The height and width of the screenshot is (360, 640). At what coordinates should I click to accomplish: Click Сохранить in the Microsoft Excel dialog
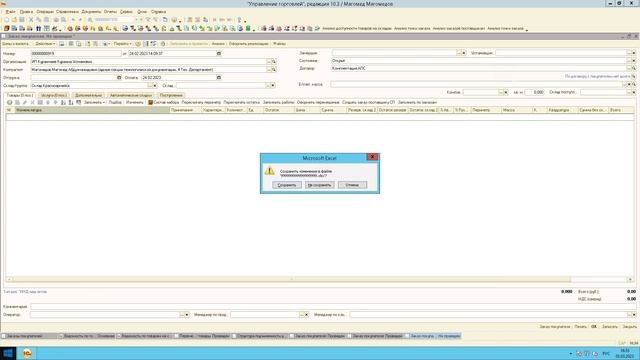[x=287, y=185]
